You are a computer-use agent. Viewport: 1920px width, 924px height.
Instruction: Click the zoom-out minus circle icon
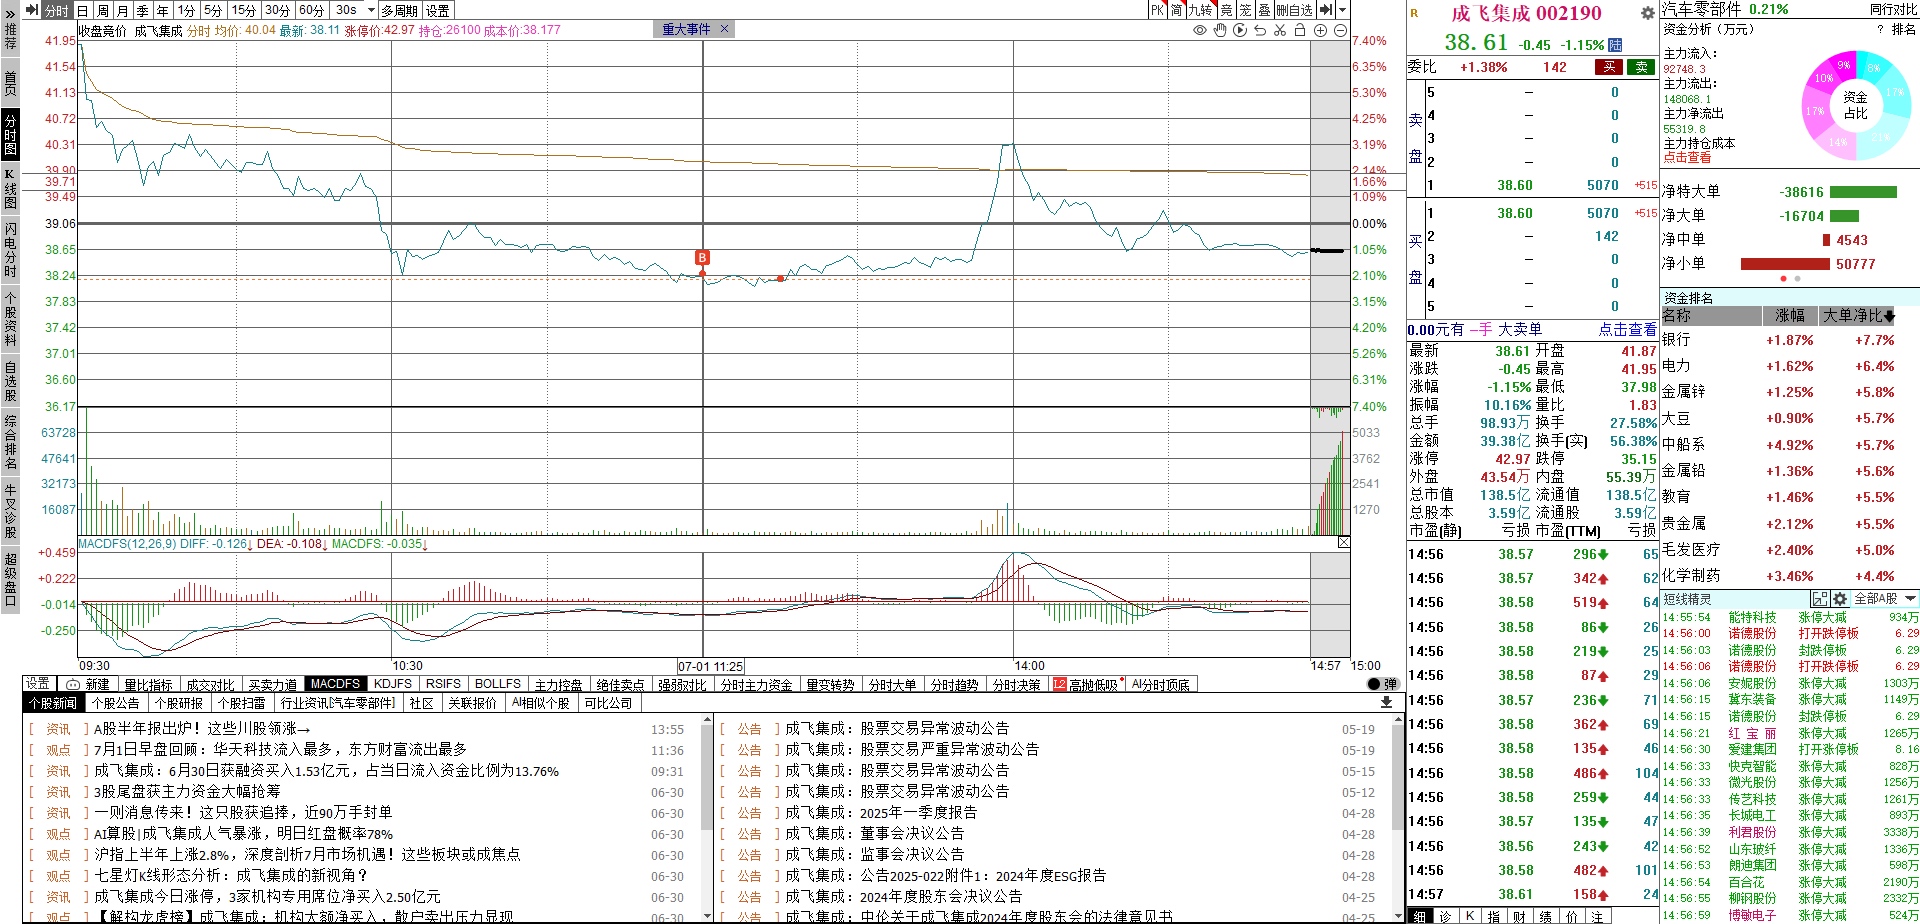[x=1340, y=31]
